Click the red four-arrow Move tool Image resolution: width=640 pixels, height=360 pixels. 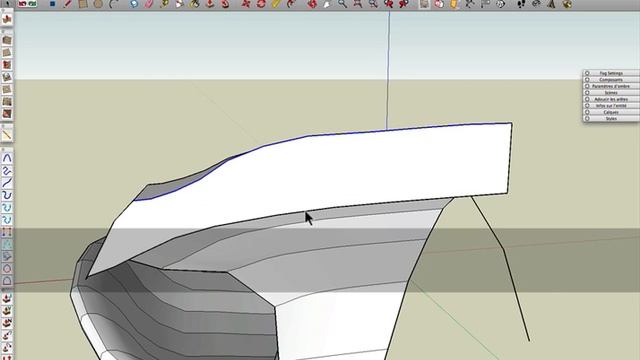[246, 4]
